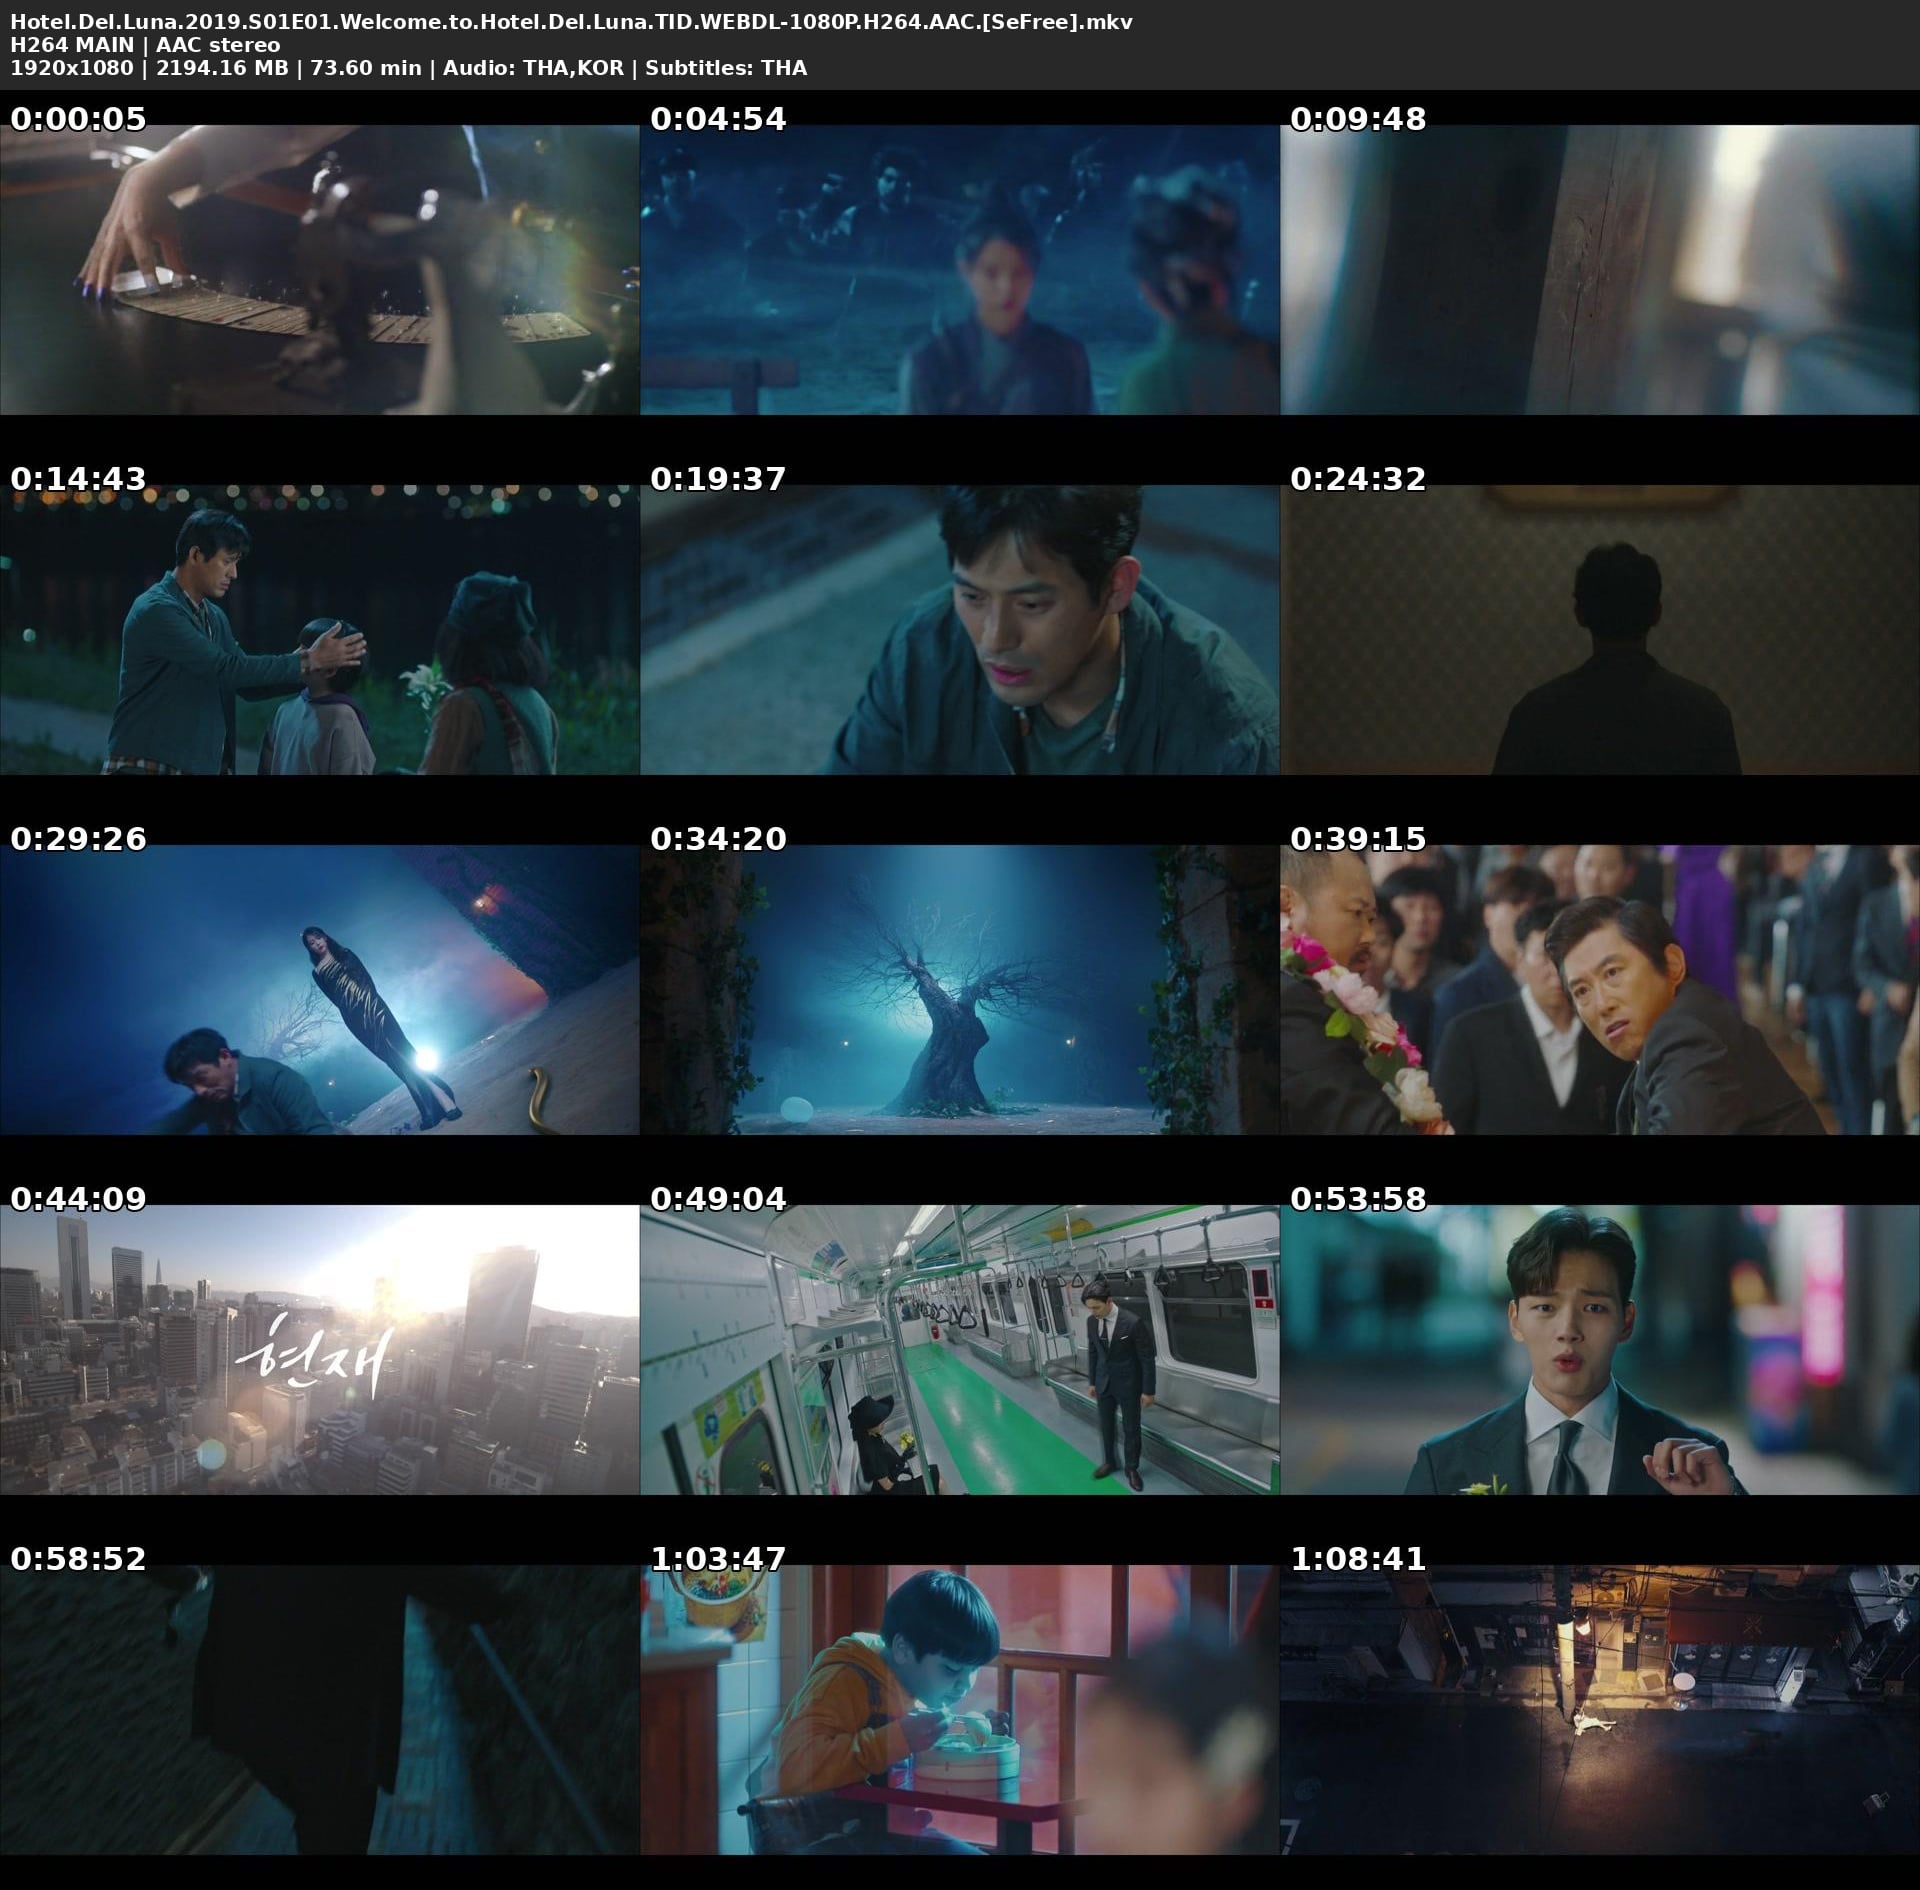Select the overhead alley frame at 1:08:41
The width and height of the screenshot is (1920, 1890).
[x=1599, y=1710]
